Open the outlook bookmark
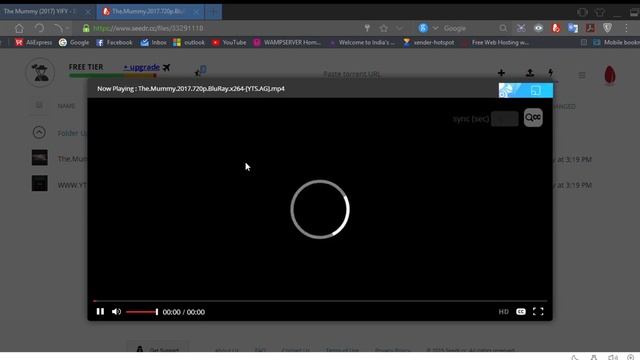 coord(189,42)
